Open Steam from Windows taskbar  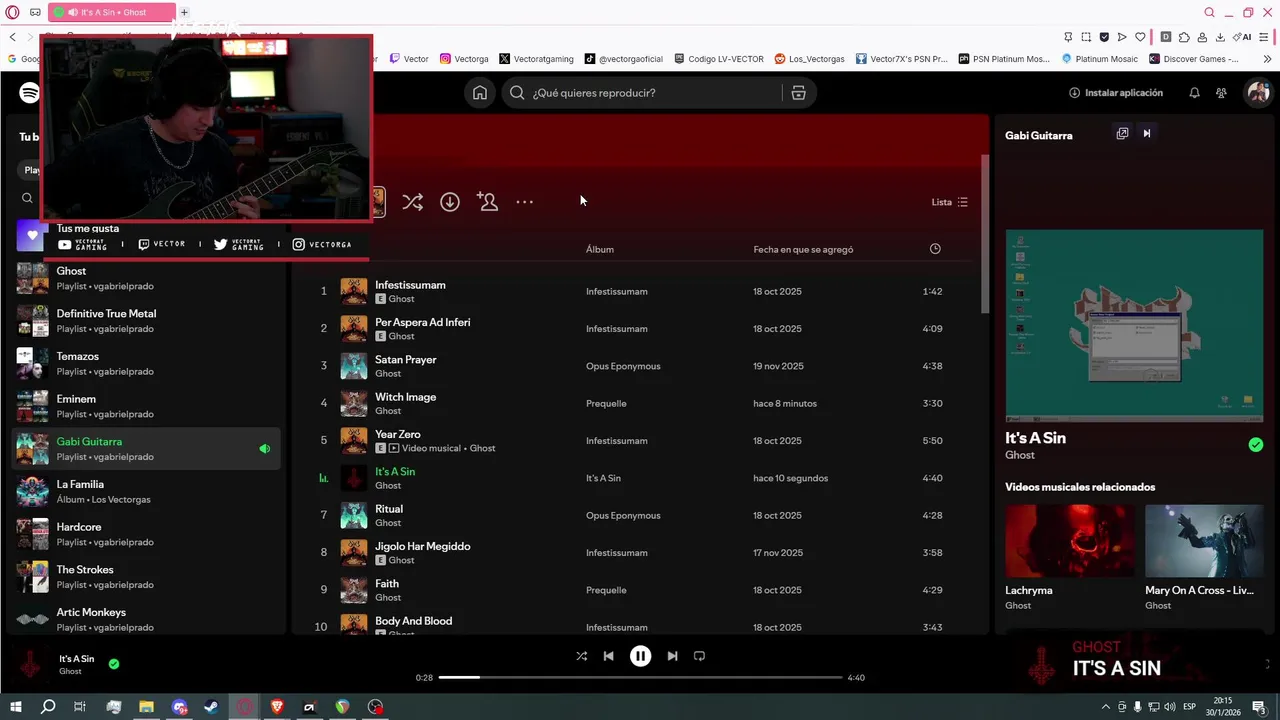pyautogui.click(x=211, y=707)
